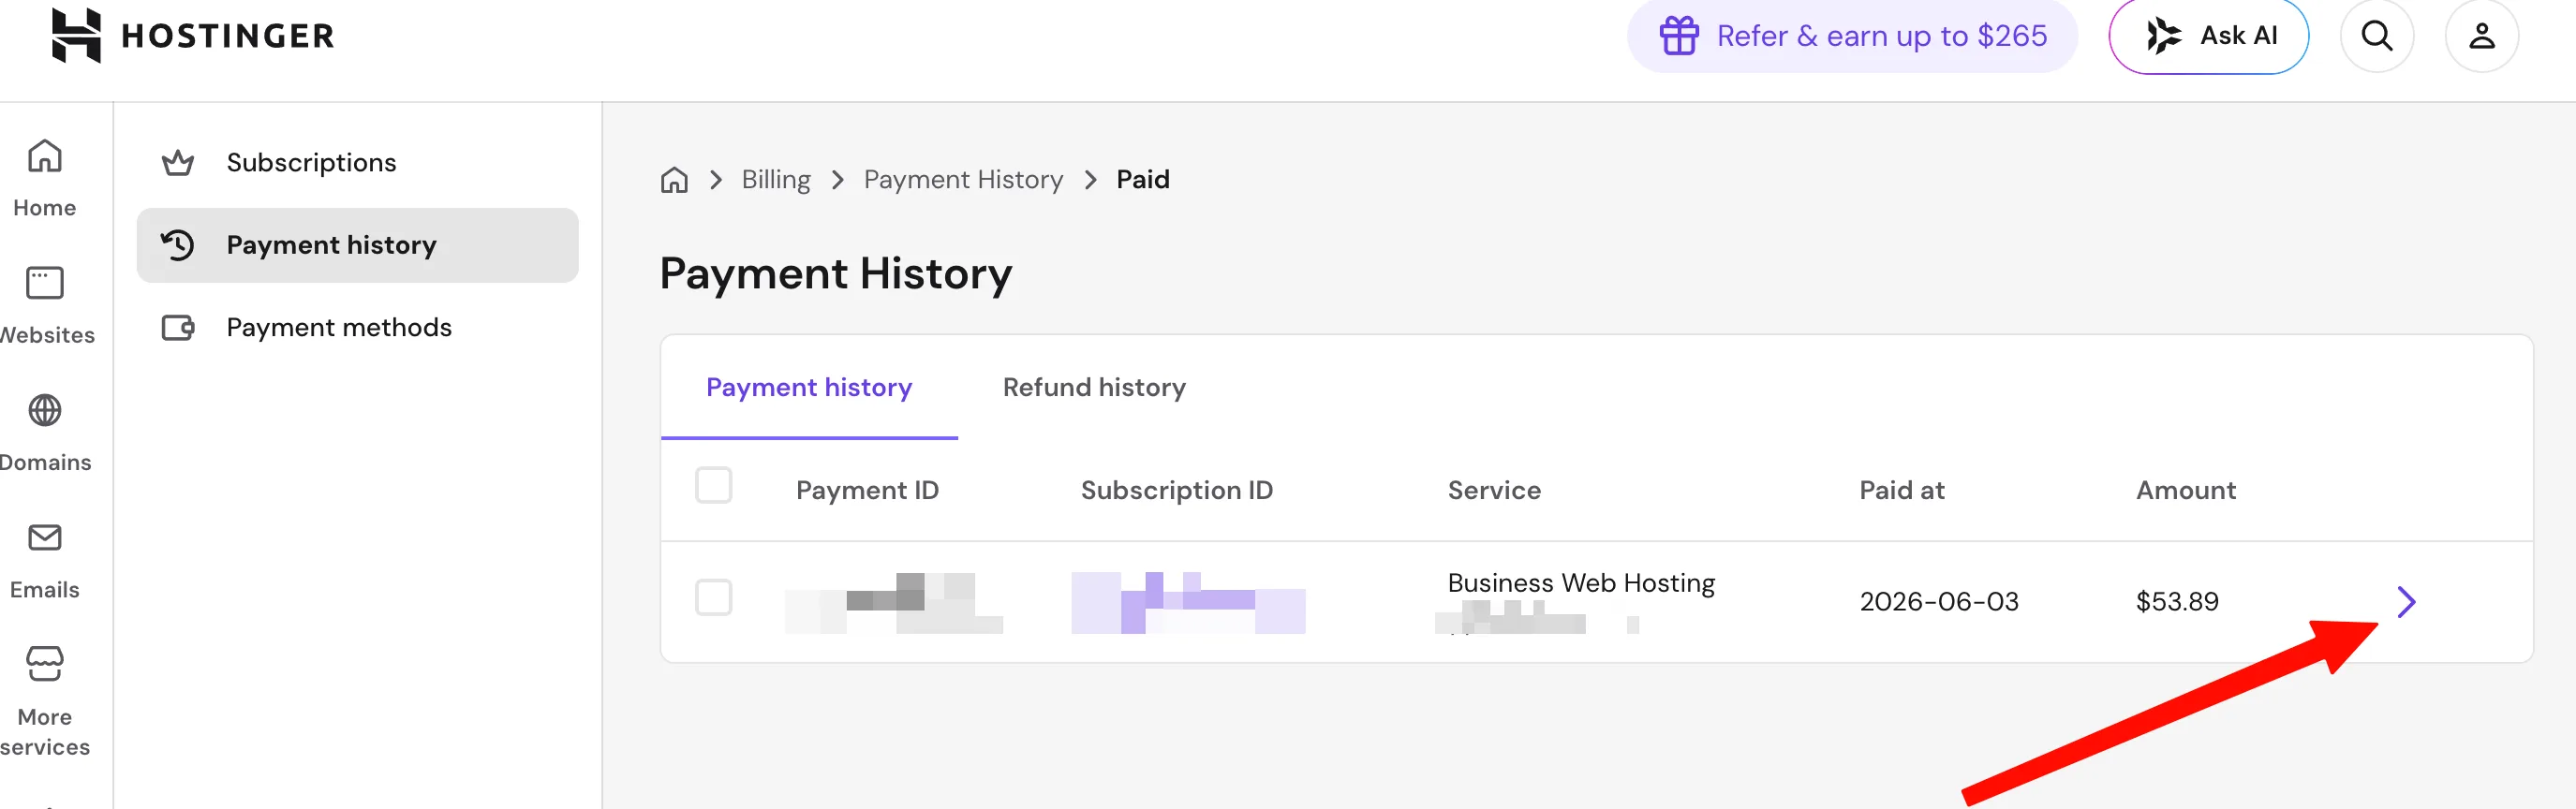This screenshot has height=809, width=2576.
Task: Go to the Payment History breadcrumb
Action: pos(963,180)
